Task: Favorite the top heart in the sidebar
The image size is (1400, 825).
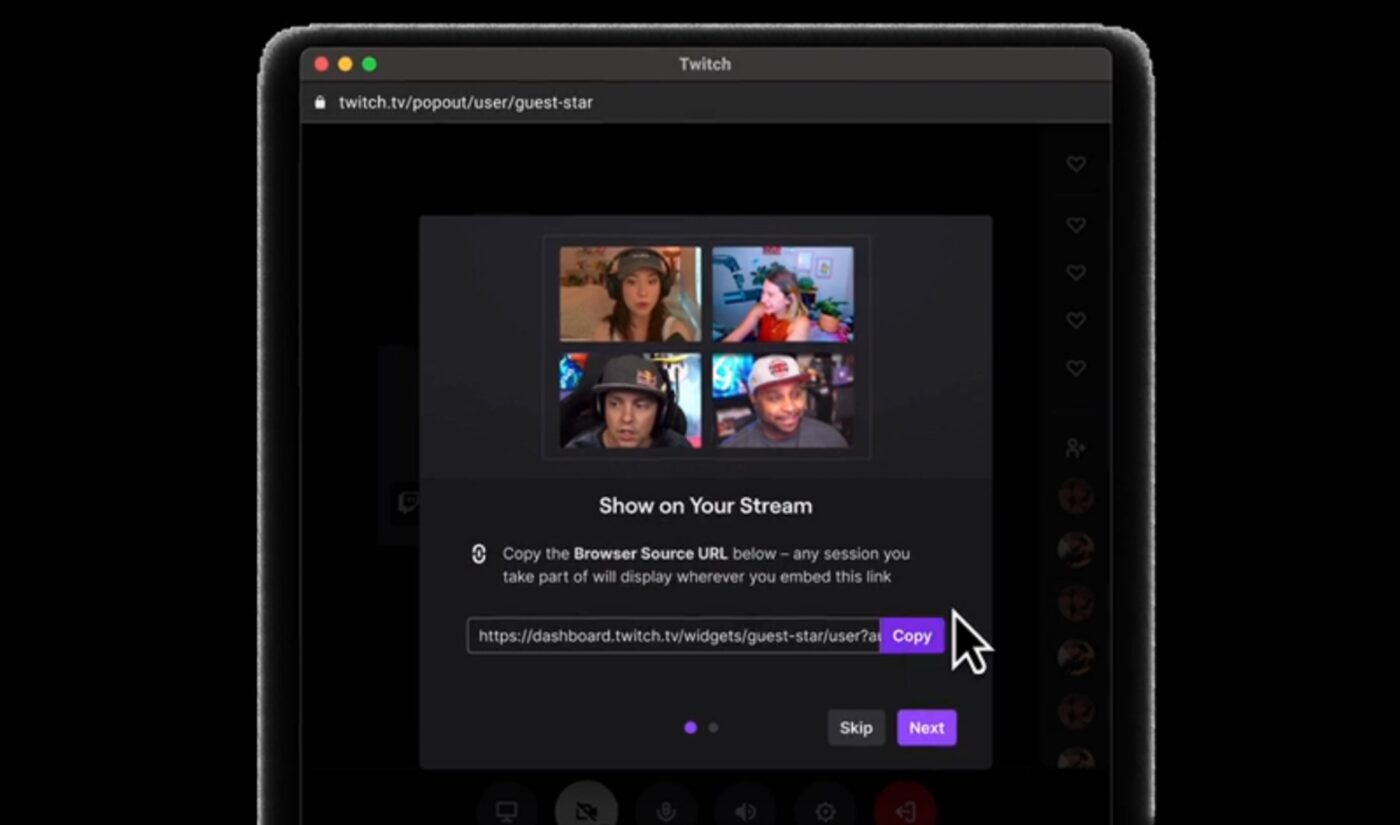Action: 1075,164
